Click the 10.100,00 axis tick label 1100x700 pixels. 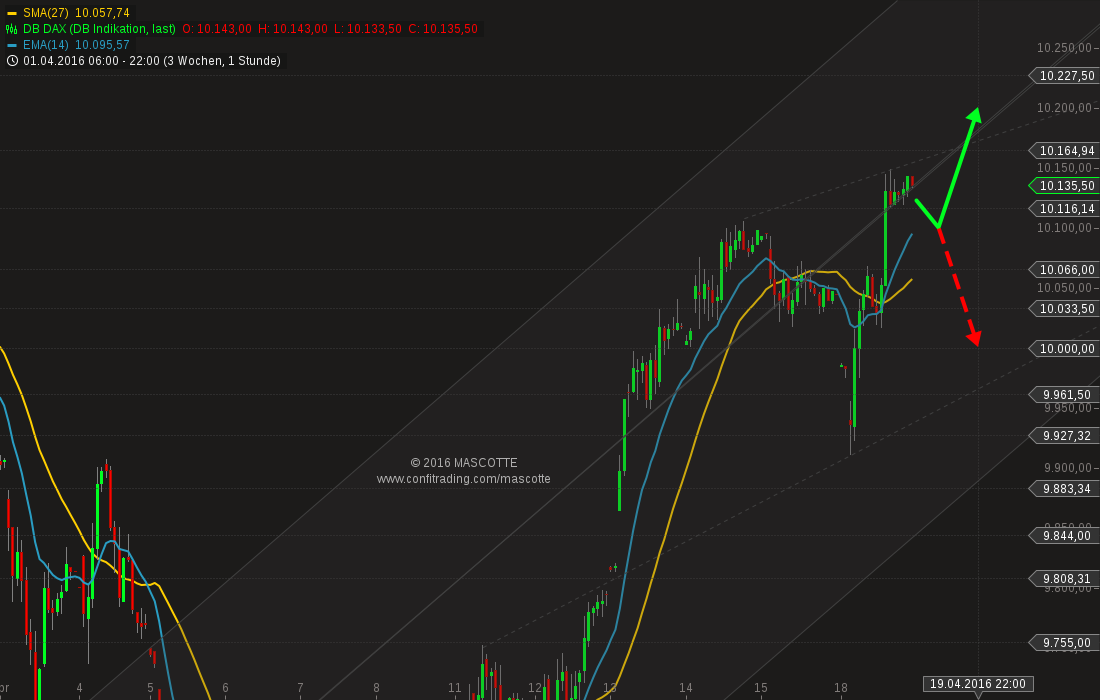point(1064,228)
